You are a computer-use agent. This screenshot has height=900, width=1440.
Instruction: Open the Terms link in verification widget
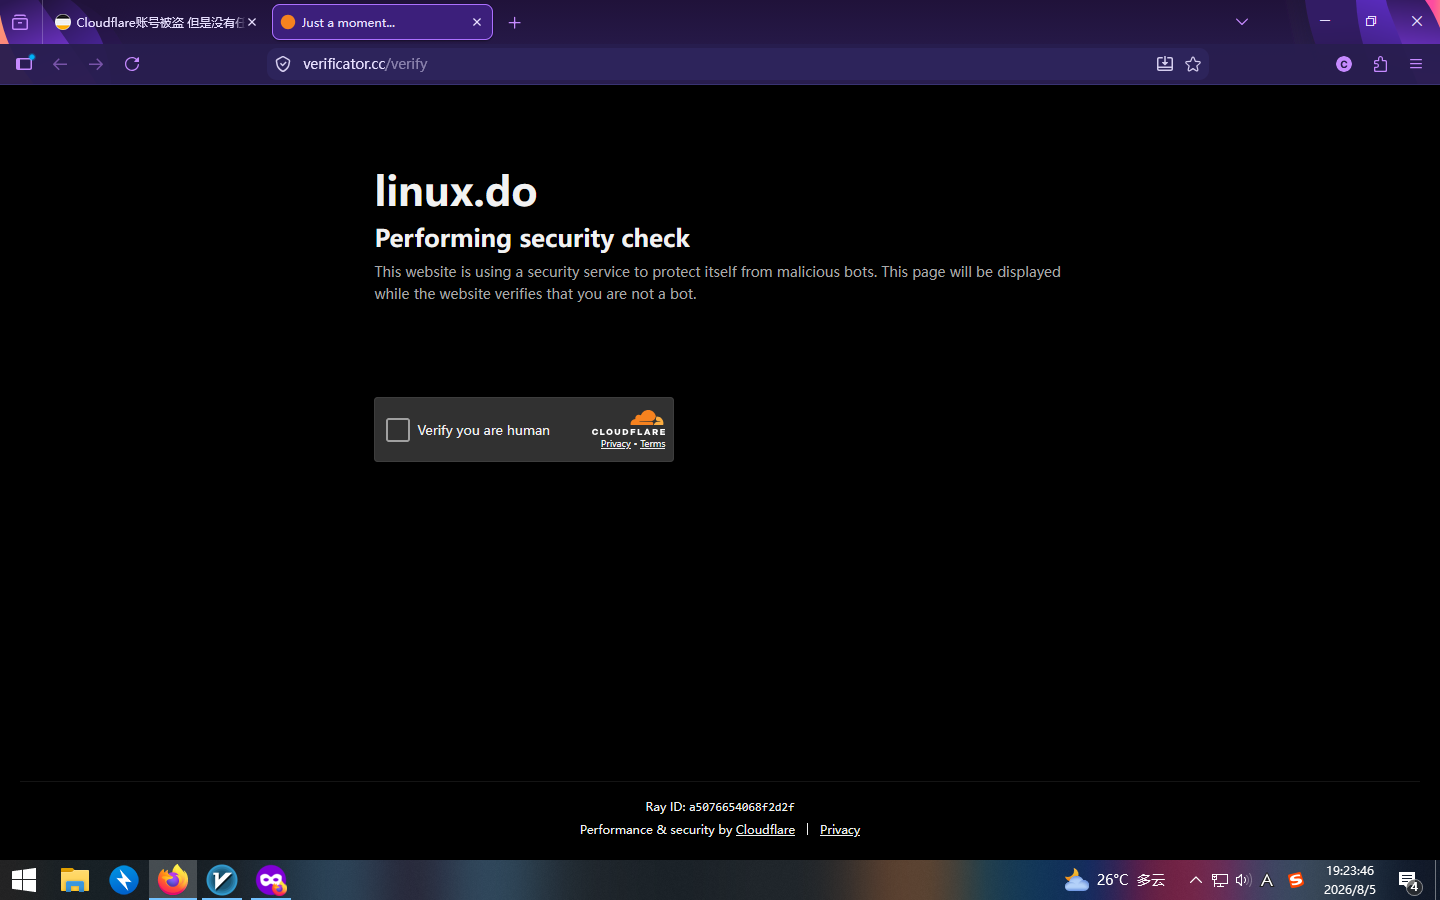coord(653,444)
